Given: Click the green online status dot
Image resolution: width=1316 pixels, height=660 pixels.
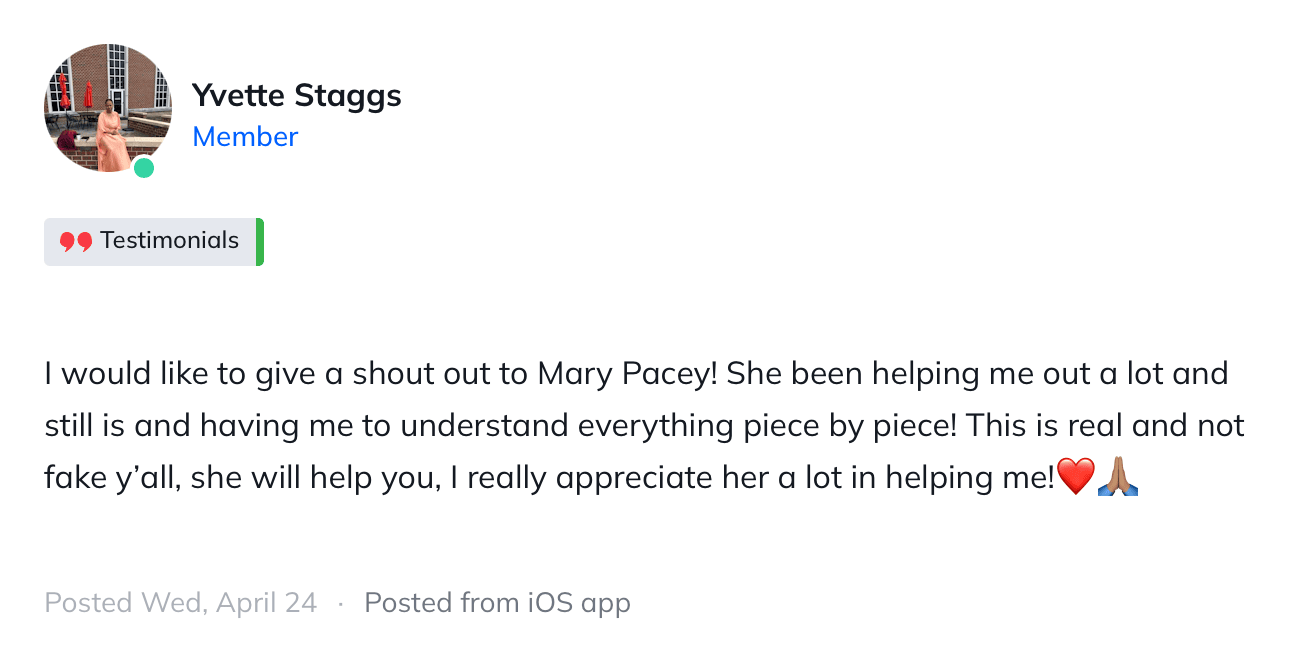Looking at the screenshot, I should coord(144,168).
